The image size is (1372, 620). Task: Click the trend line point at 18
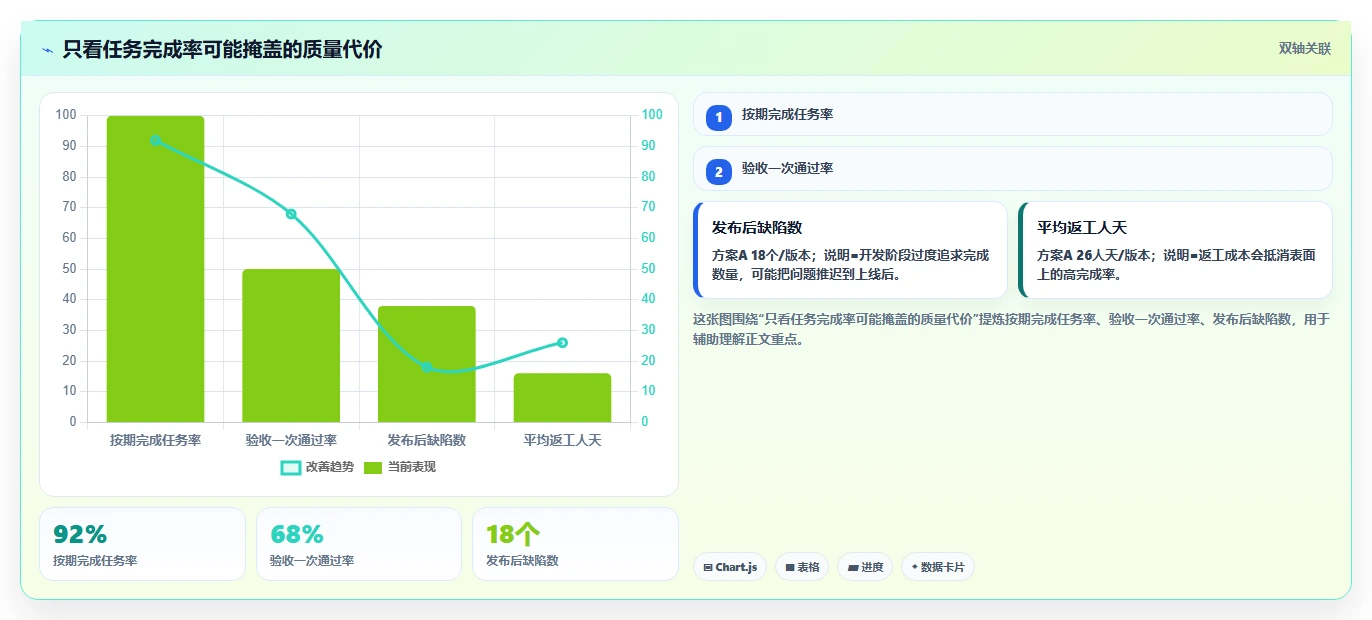pos(427,367)
